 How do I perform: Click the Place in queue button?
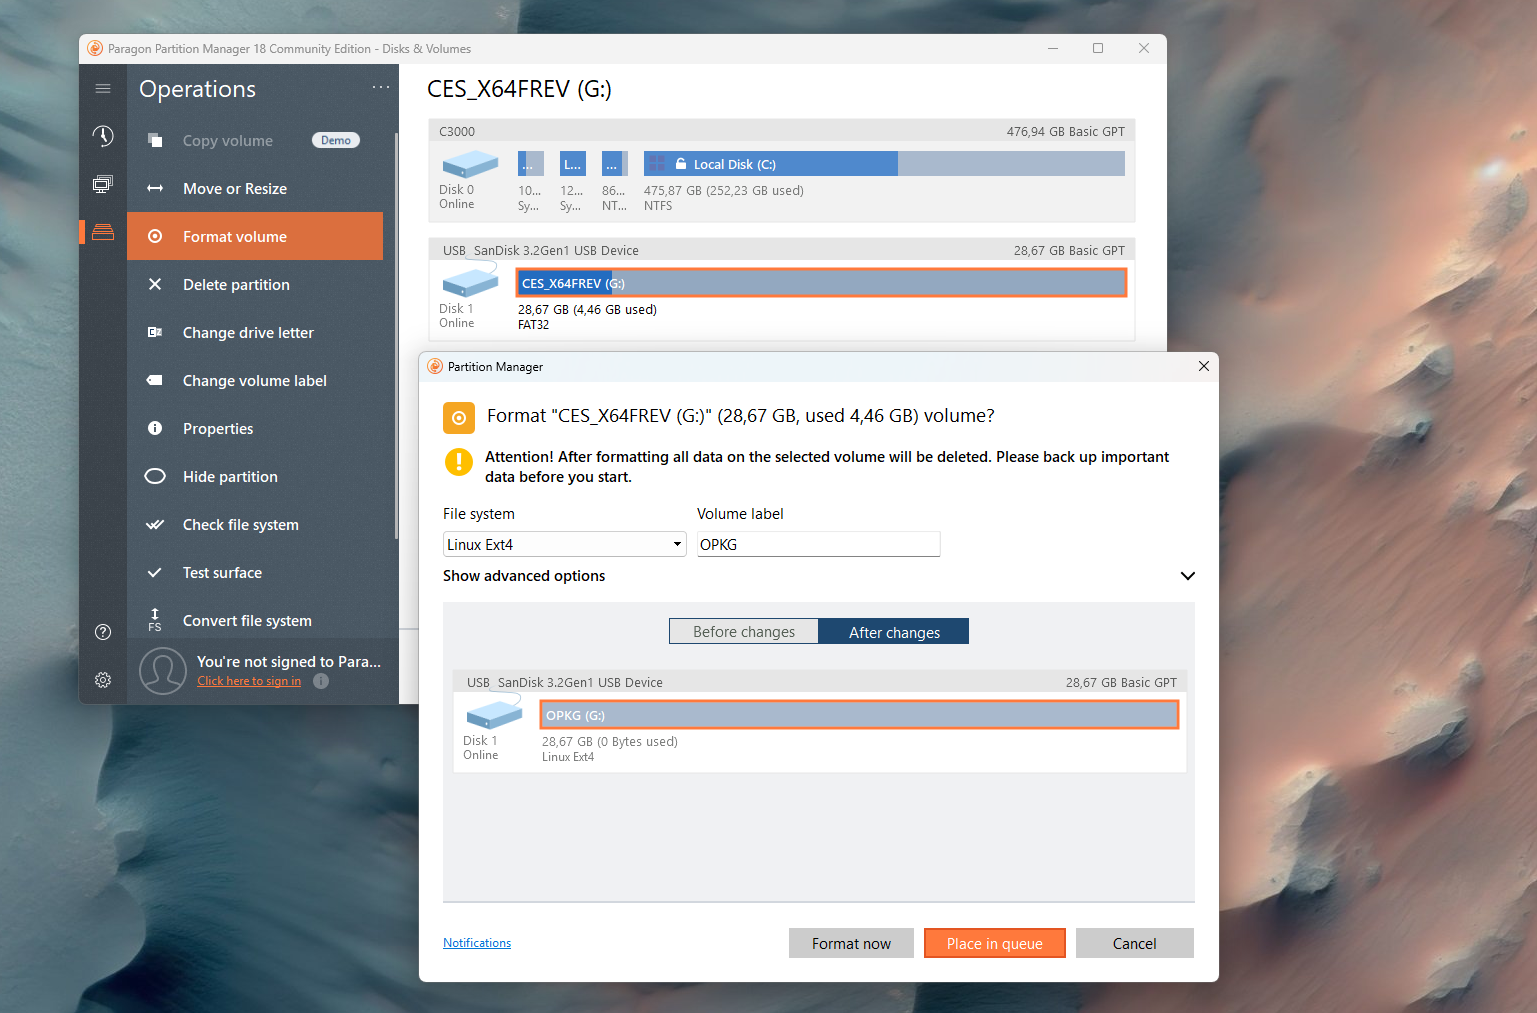[x=995, y=943]
